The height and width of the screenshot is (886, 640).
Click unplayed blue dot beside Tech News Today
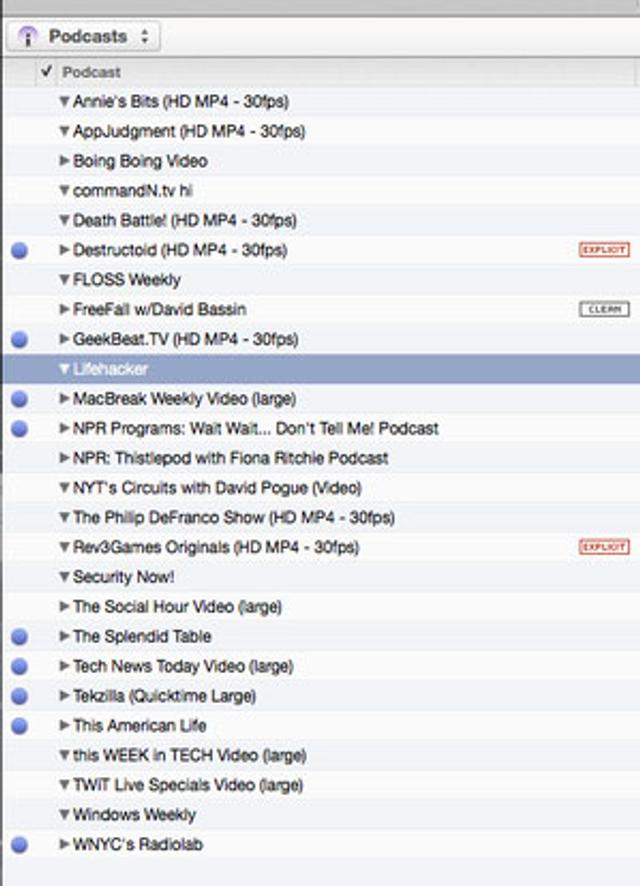(20, 667)
